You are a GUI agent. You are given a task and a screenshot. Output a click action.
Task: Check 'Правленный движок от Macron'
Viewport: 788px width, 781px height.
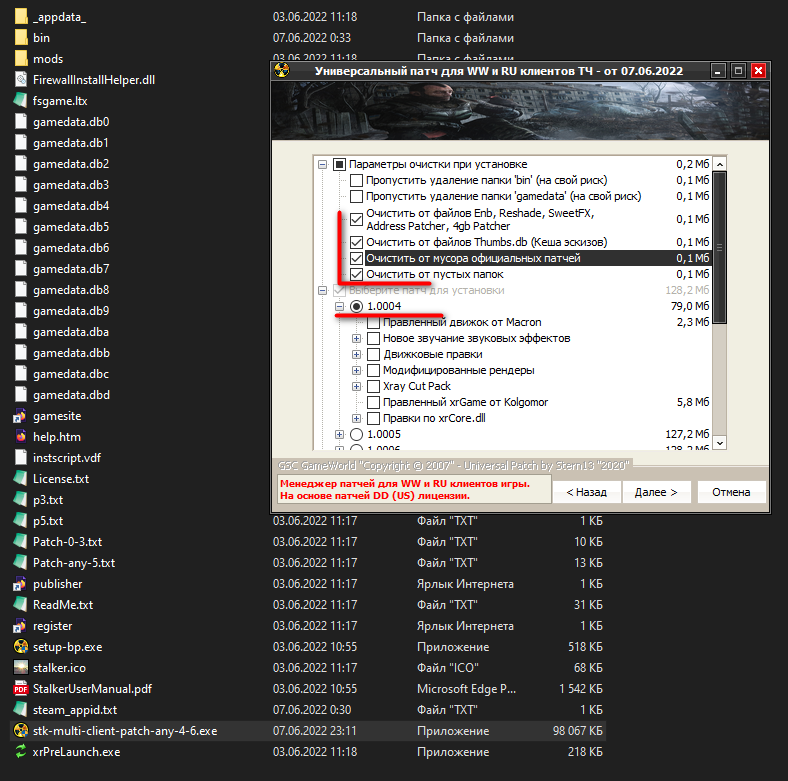(x=373, y=322)
